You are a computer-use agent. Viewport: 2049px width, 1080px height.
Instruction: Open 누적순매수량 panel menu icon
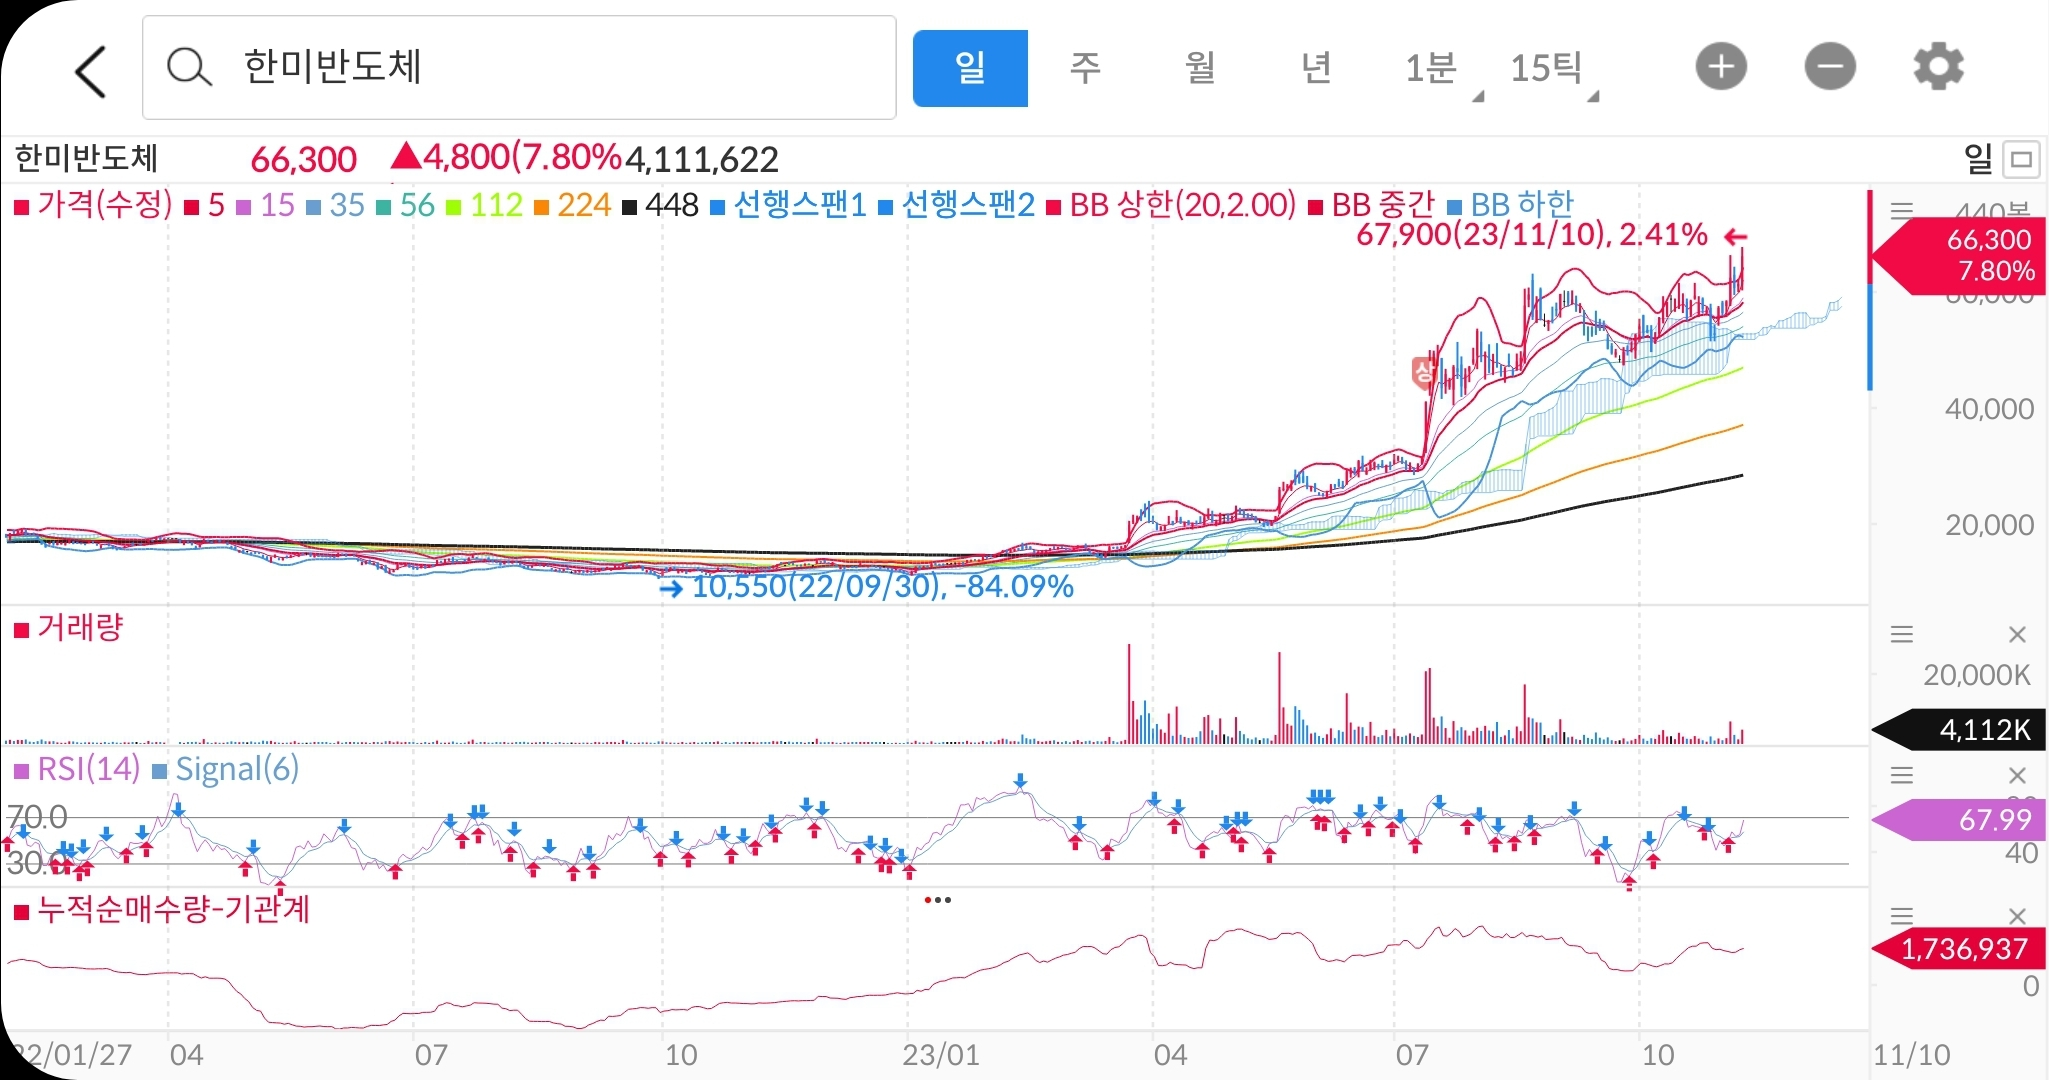[1902, 915]
